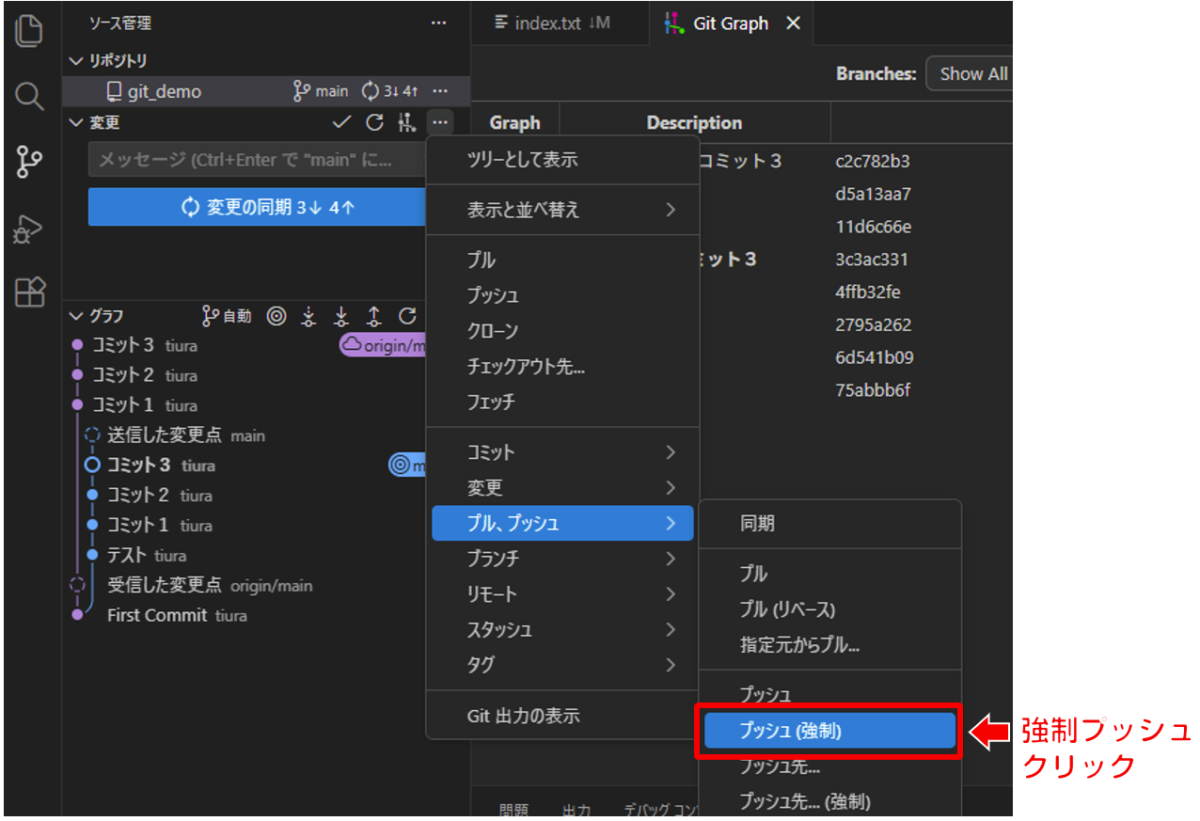Expand the ブランチ submenu
1200x821 pixels.
(562, 558)
